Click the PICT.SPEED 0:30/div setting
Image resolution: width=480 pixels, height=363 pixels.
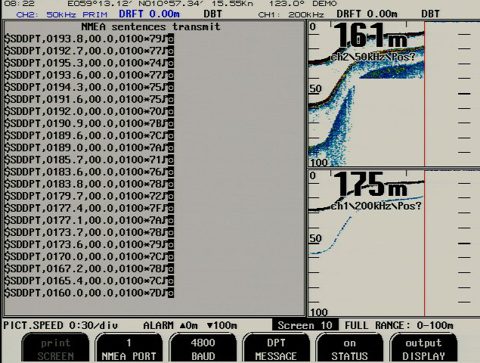click(x=60, y=325)
